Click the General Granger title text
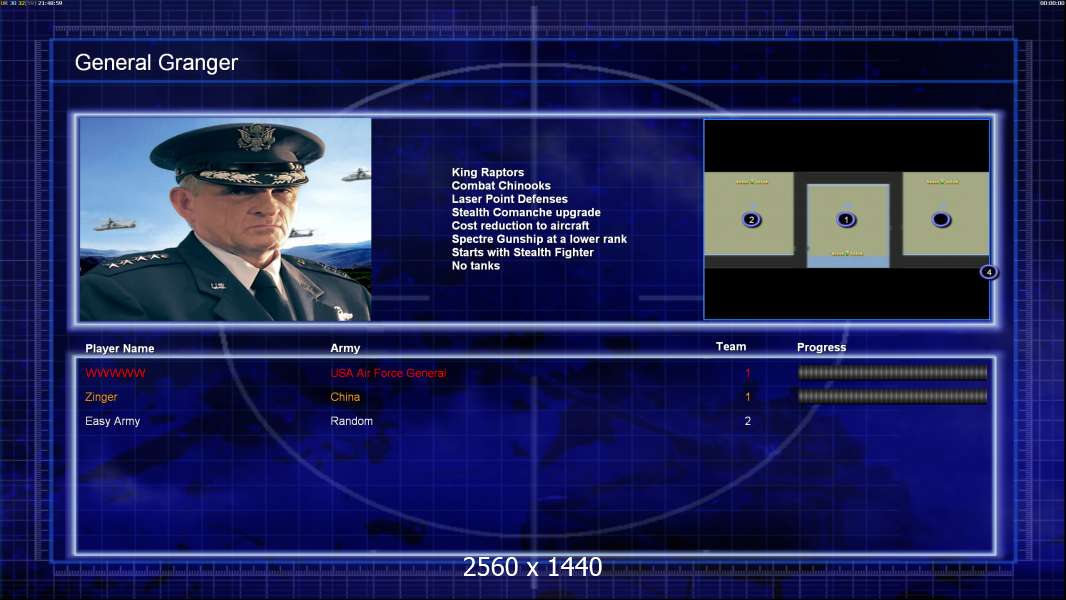Screen dimensions: 1066x600 [x=156, y=63]
